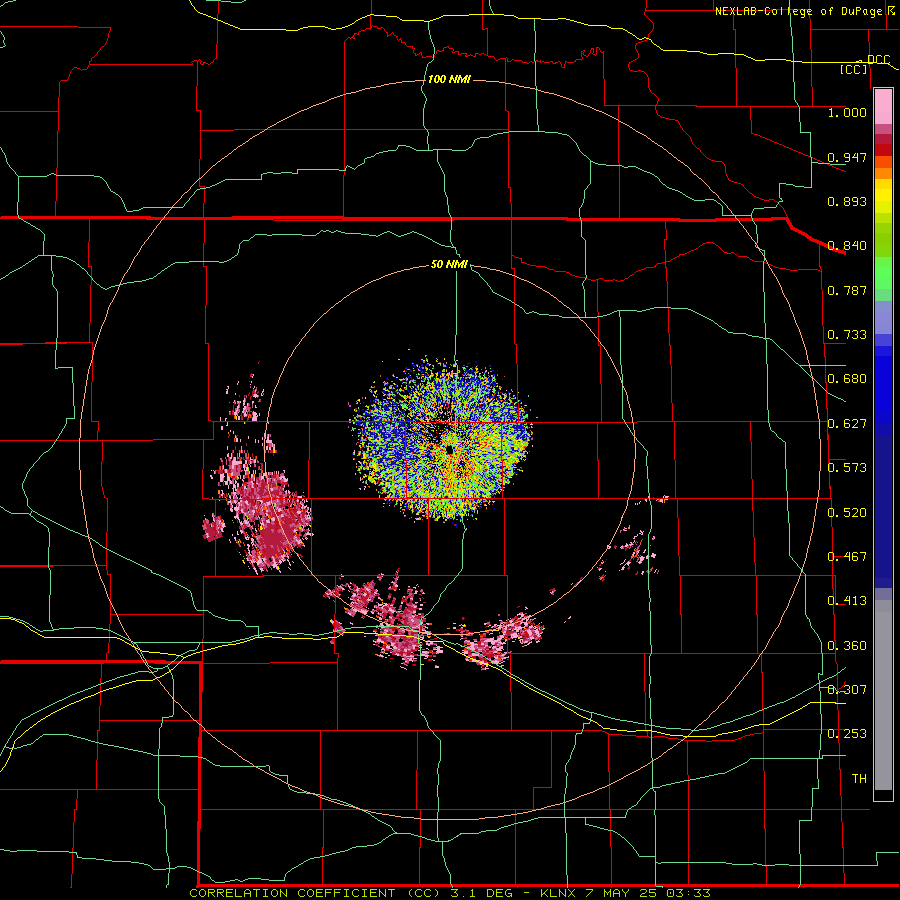Select the 0.893 legend value

point(847,201)
